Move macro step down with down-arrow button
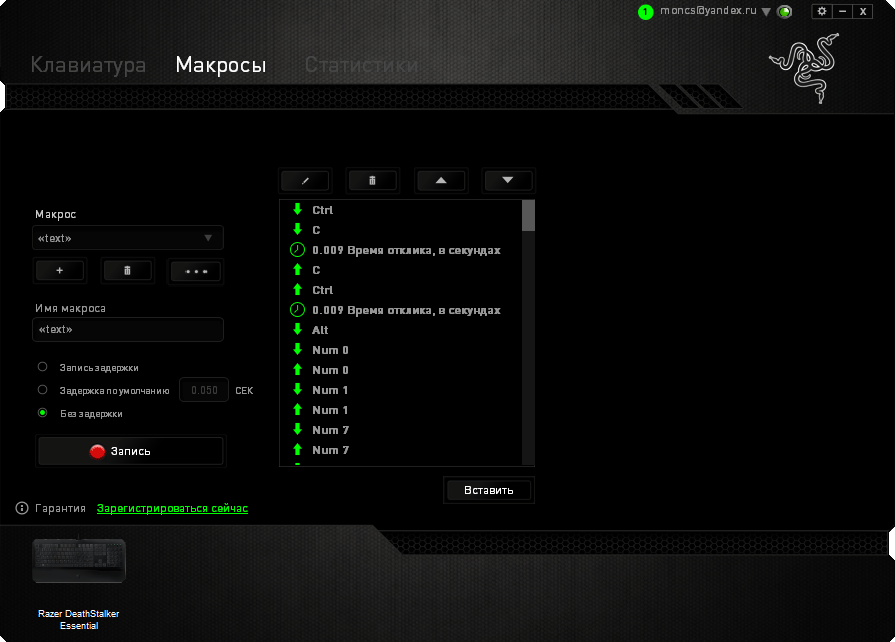The width and height of the screenshot is (895, 642). pos(507,181)
